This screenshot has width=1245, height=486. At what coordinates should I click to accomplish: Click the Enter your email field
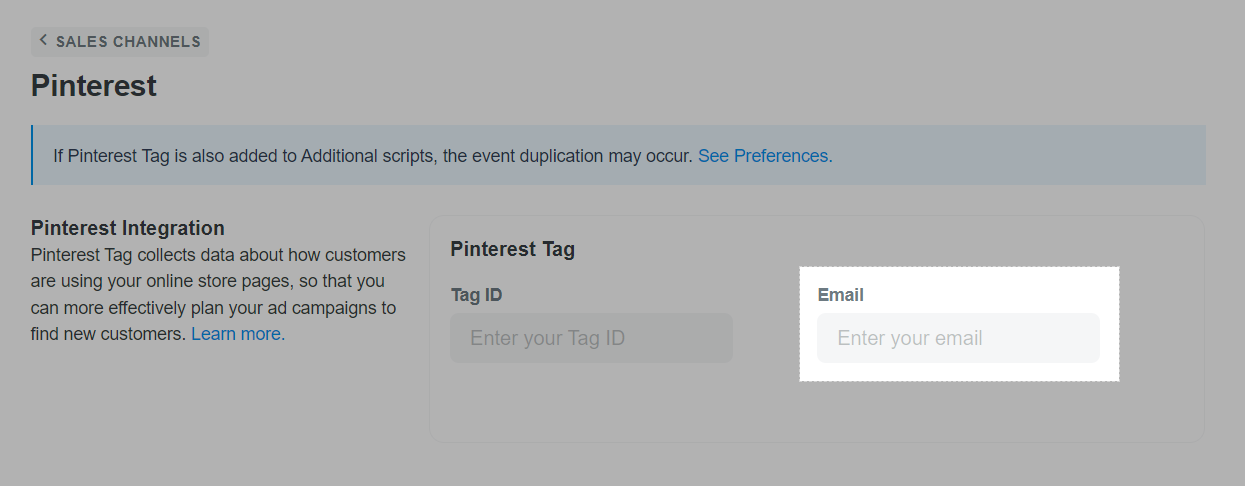(958, 338)
